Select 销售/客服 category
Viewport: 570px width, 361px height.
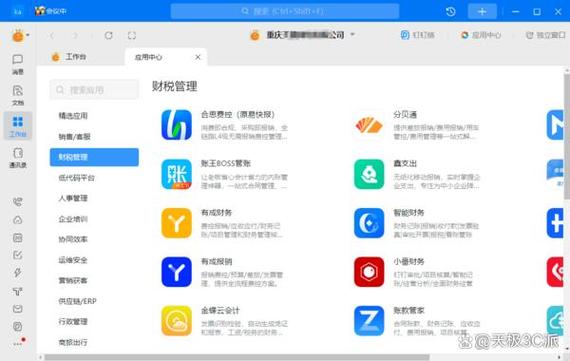pyautogui.click(x=75, y=137)
